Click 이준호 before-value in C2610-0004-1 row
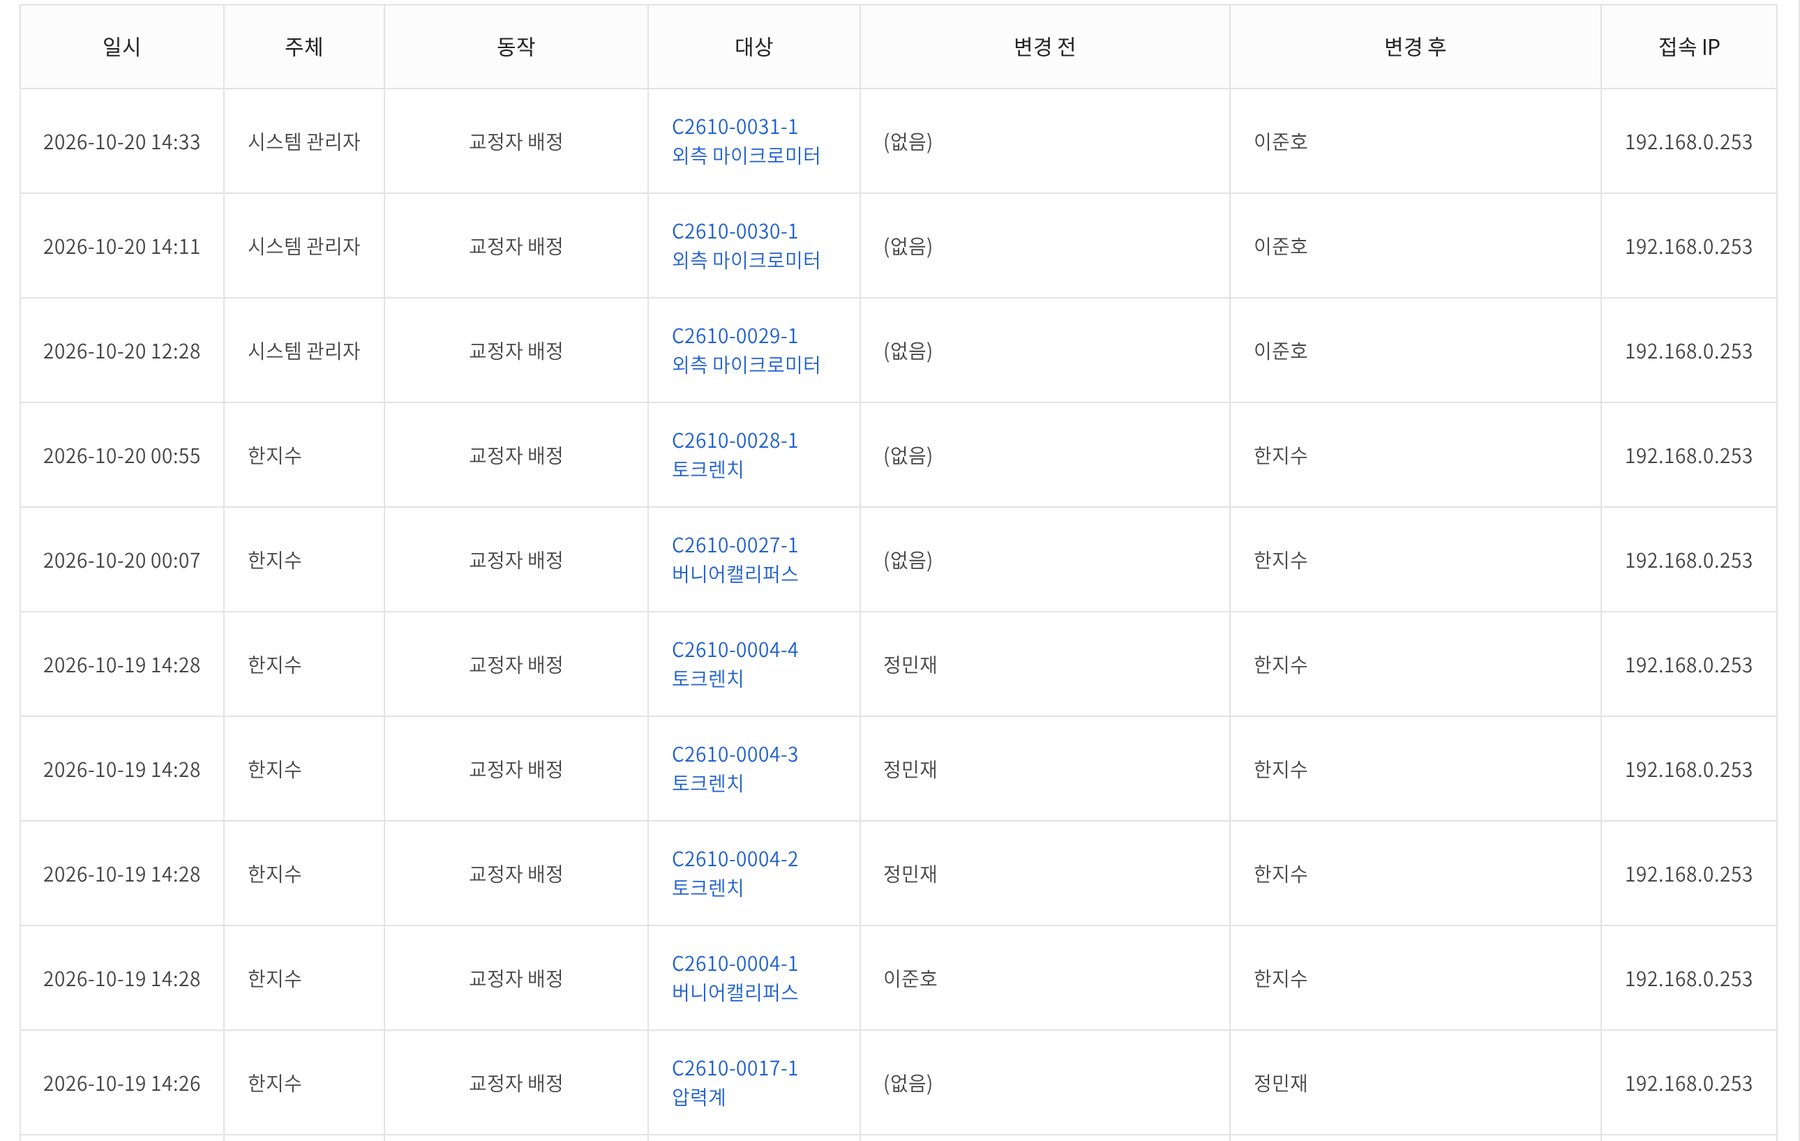Viewport: 1800px width, 1141px height. click(x=910, y=979)
